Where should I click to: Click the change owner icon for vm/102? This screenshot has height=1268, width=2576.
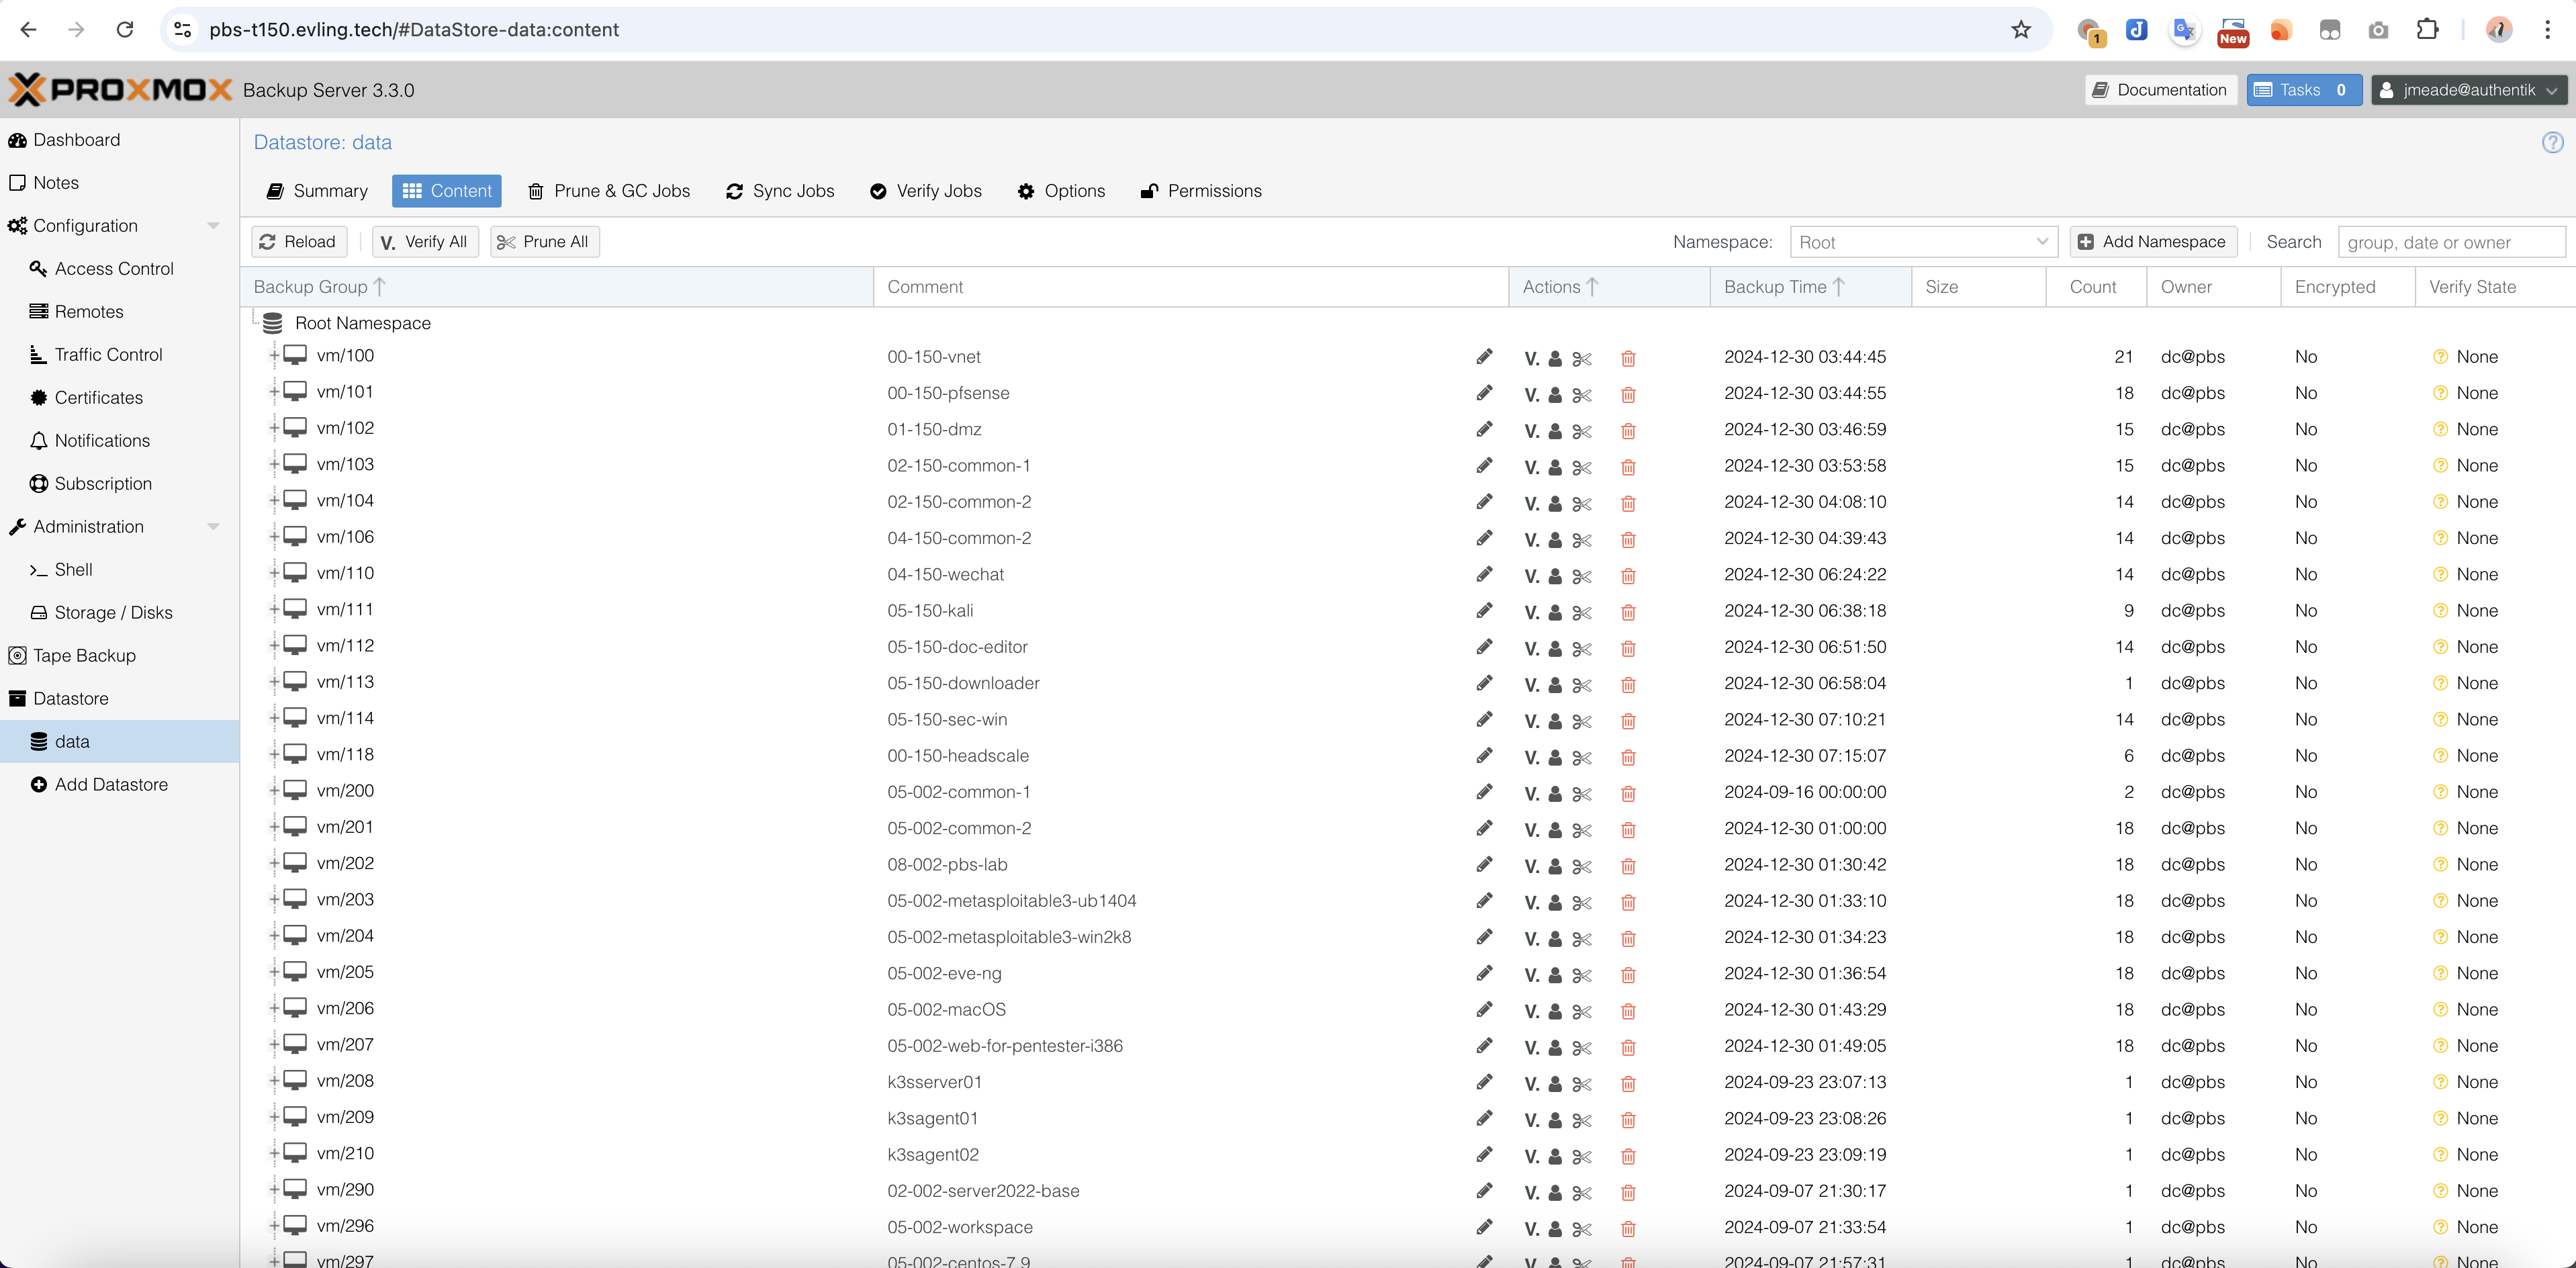tap(1555, 431)
